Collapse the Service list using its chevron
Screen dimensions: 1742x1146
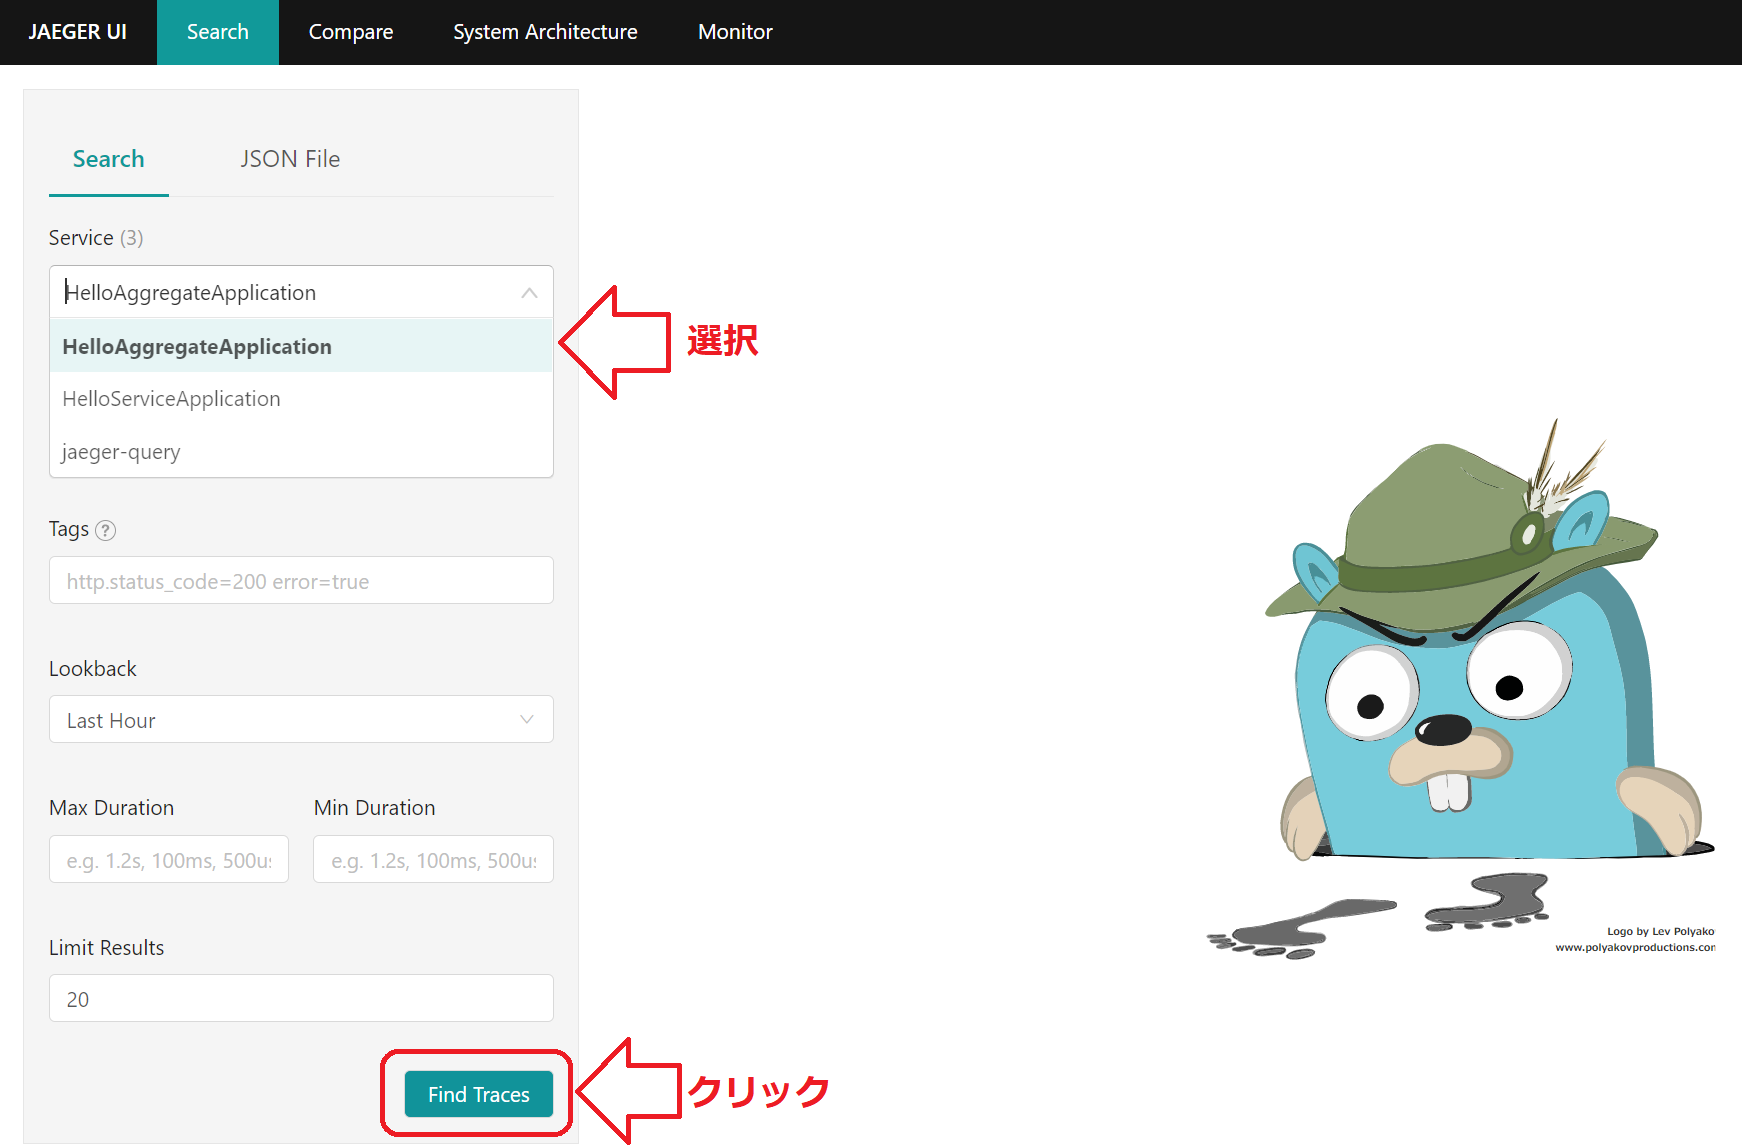(529, 292)
